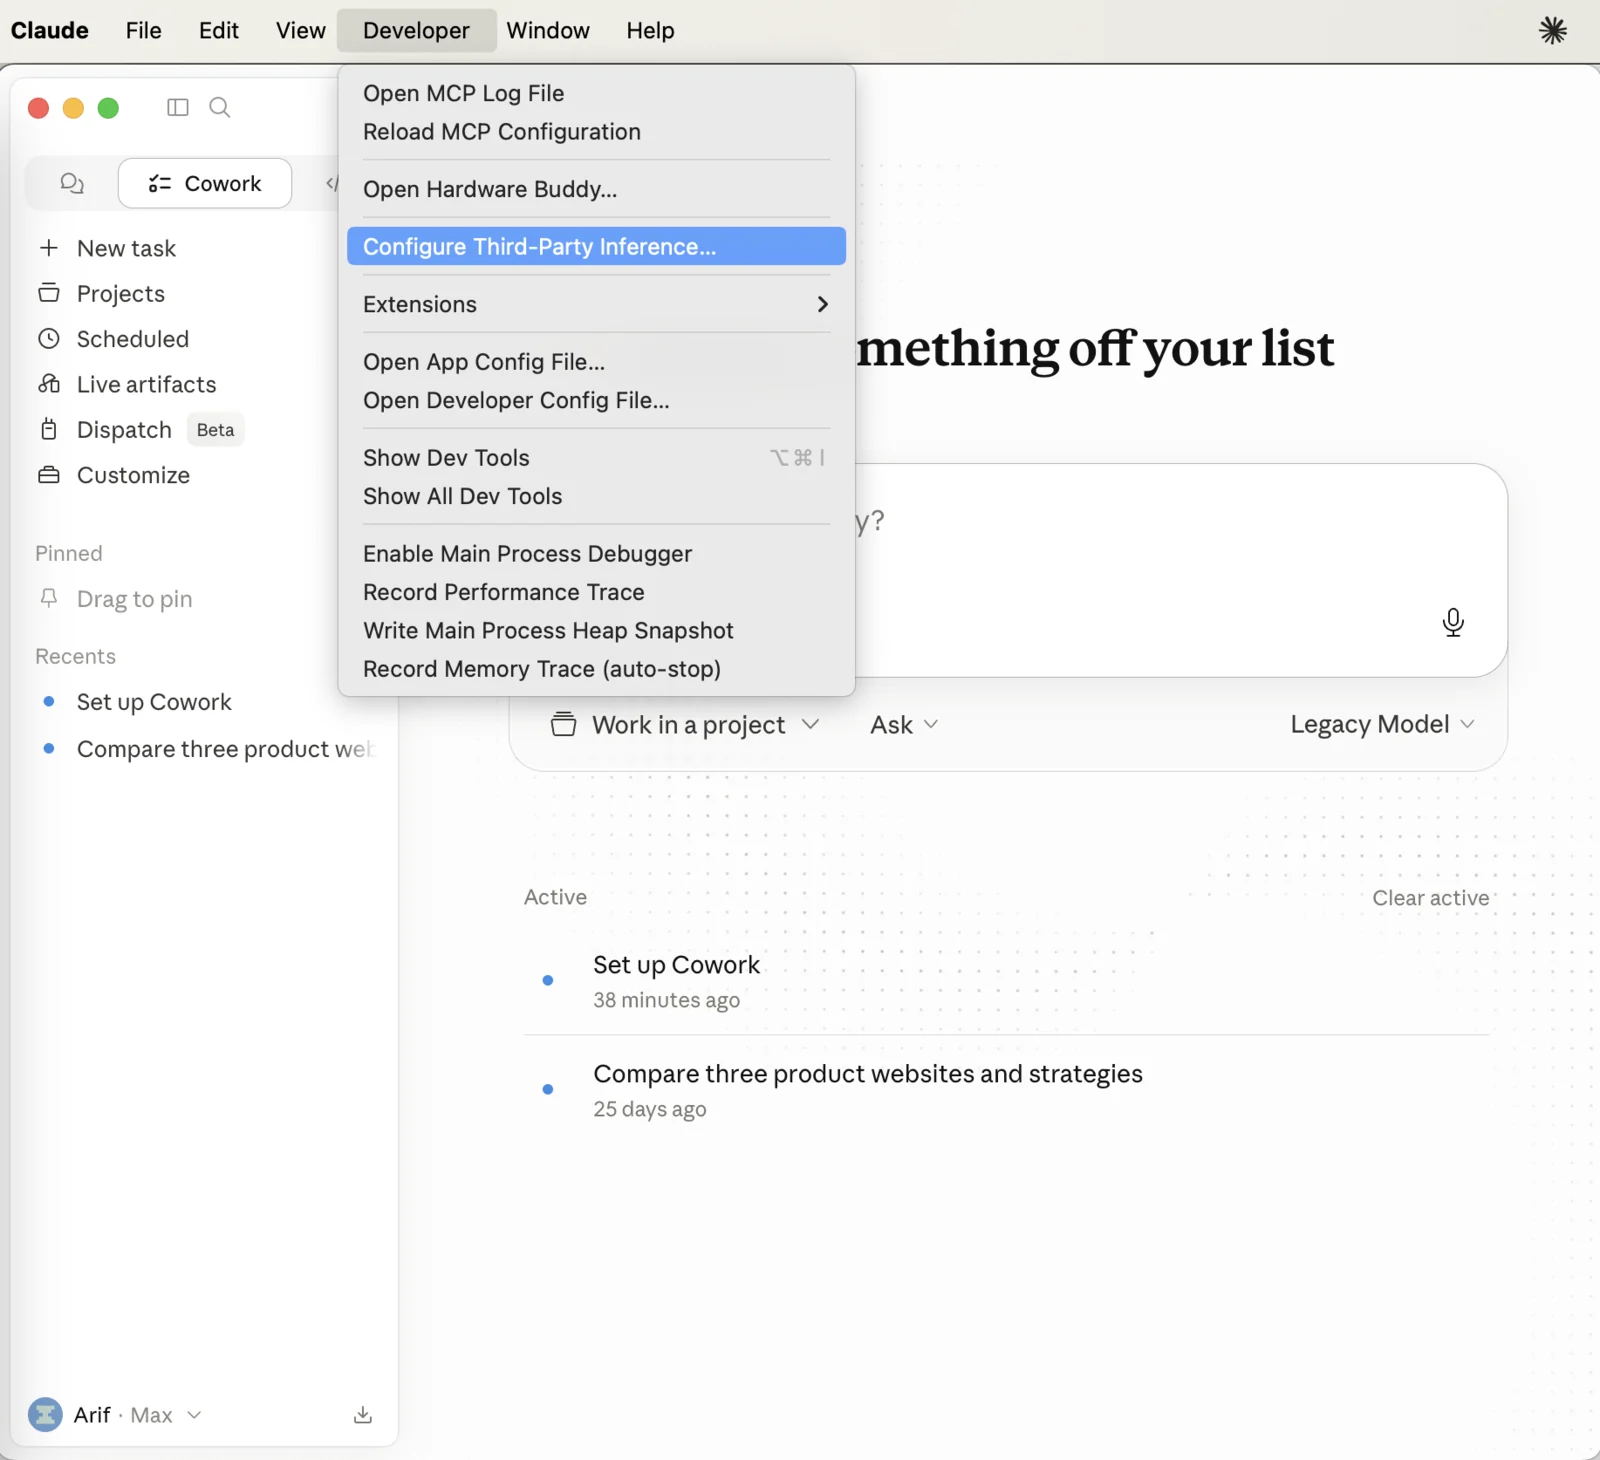Select Open App Config File
1600x1460 pixels.
point(596,362)
